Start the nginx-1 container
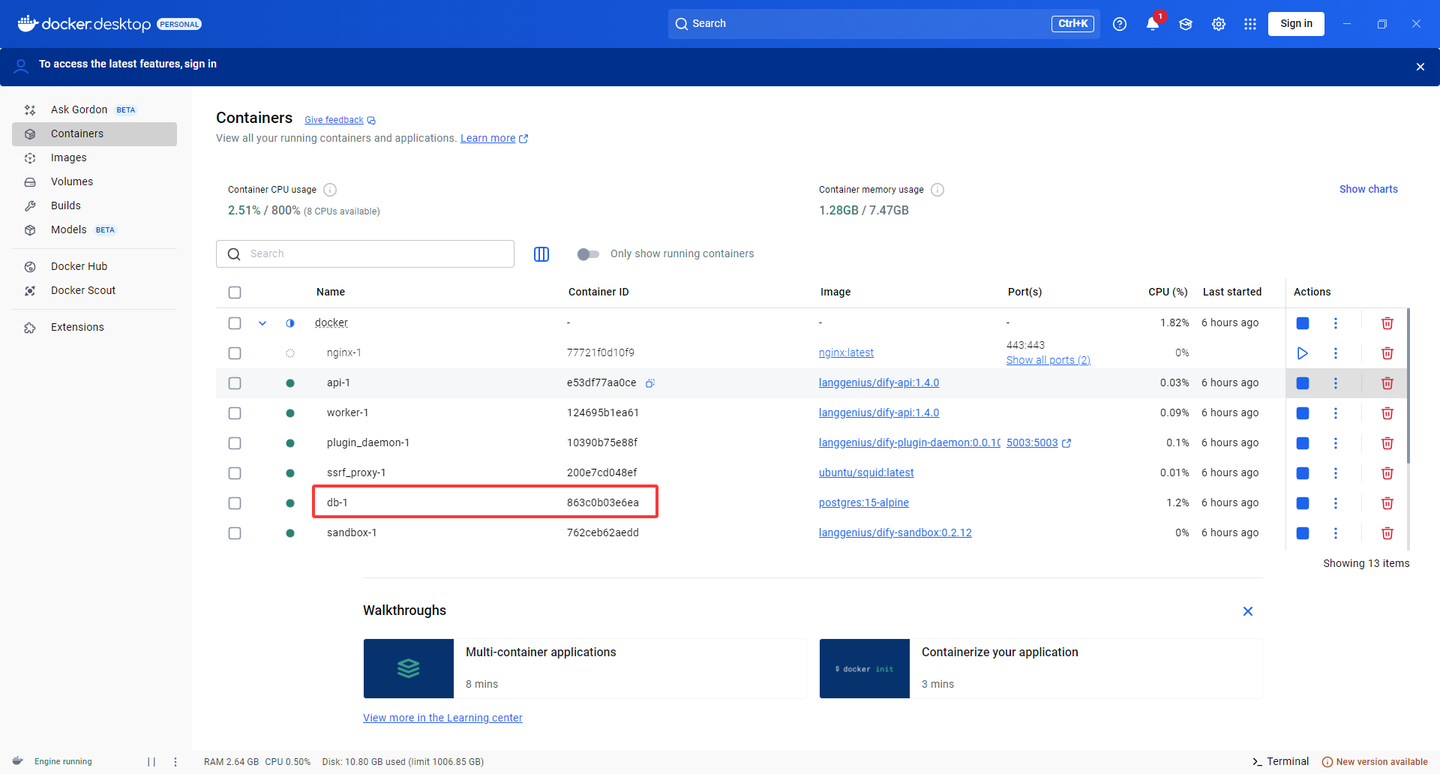The image size is (1440, 774). pyautogui.click(x=1302, y=353)
